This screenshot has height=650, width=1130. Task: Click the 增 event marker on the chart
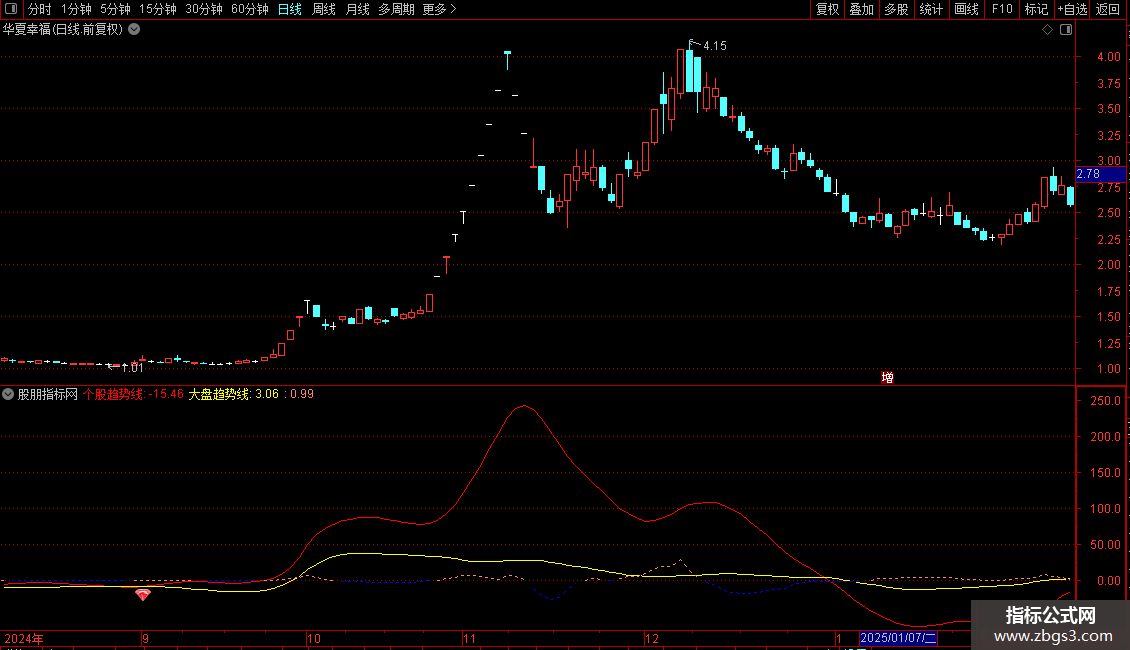point(888,378)
